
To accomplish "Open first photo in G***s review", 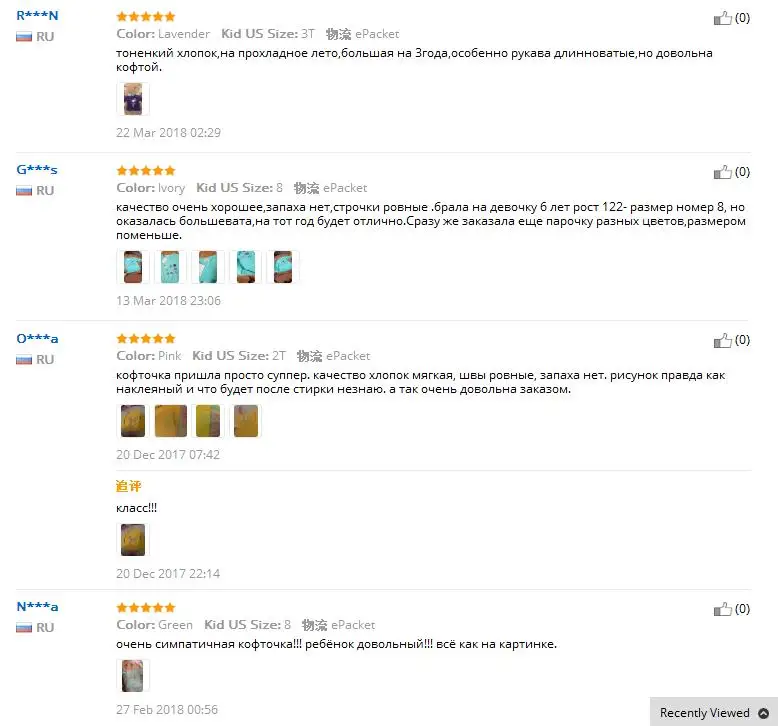I will (133, 267).
